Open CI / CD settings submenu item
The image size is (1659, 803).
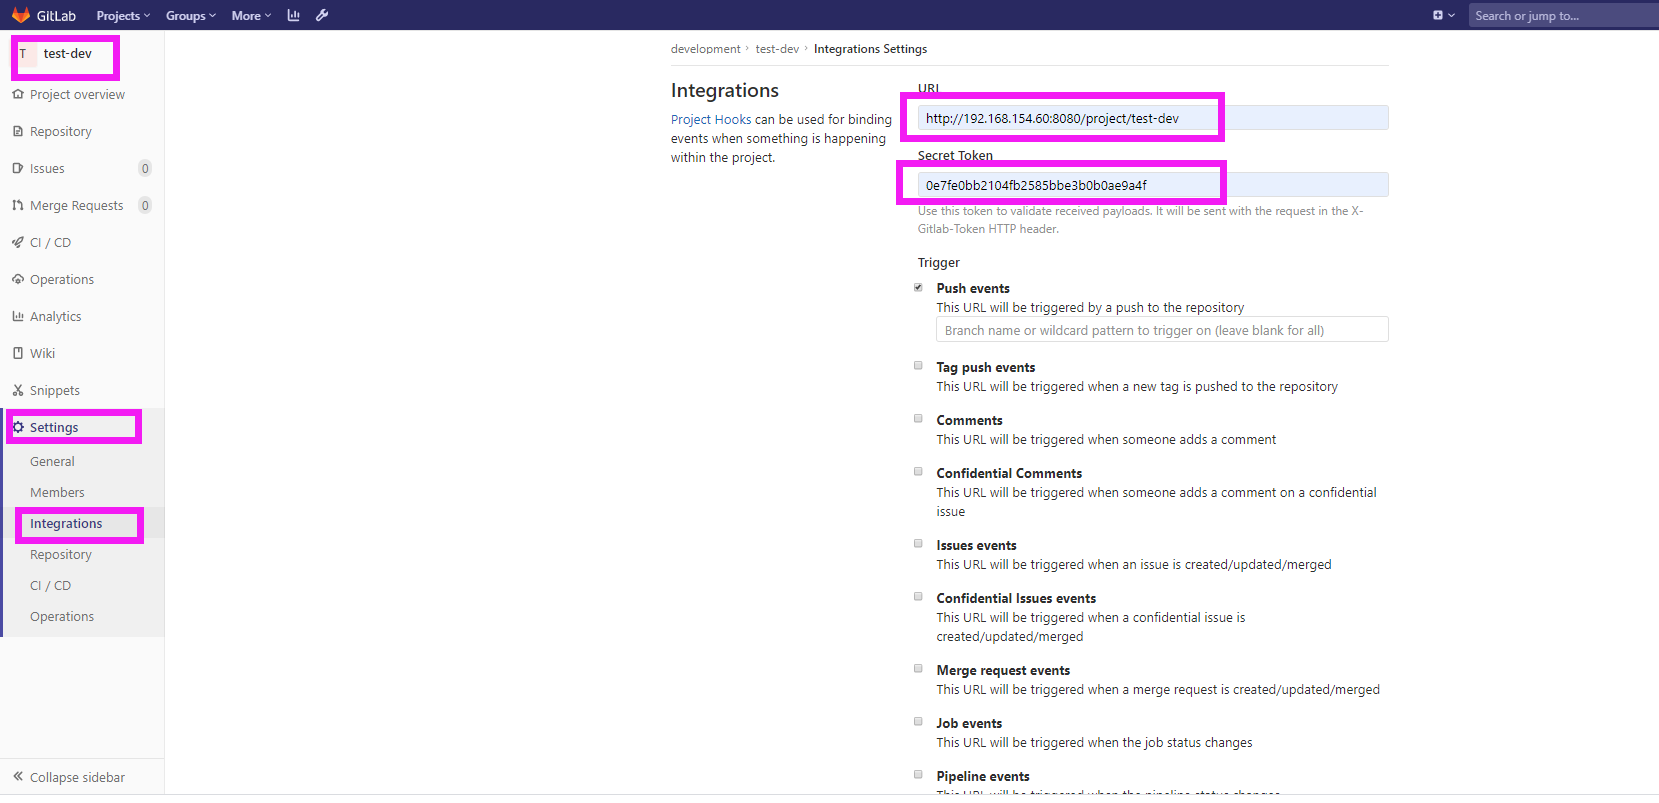(x=50, y=585)
